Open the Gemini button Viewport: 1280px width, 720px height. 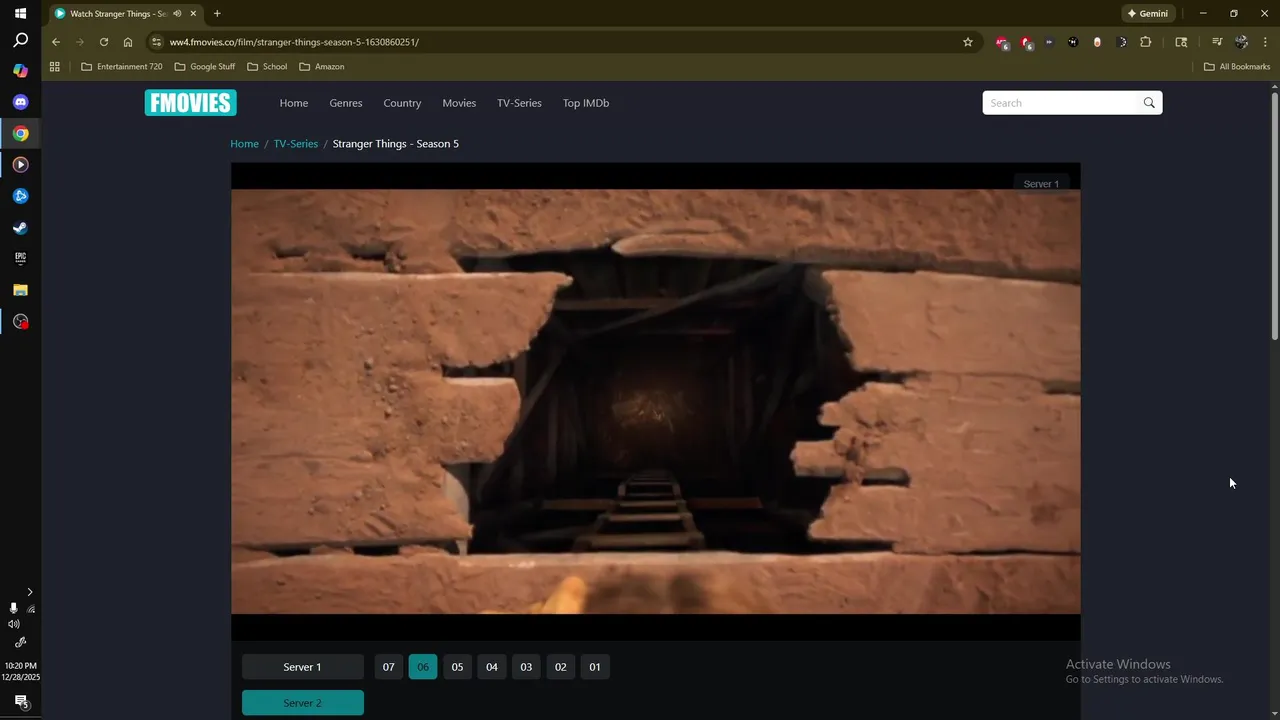click(1147, 14)
